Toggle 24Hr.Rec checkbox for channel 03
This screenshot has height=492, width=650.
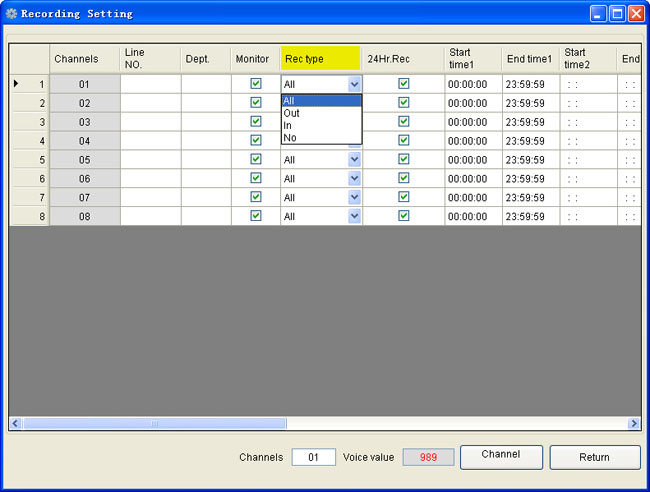coord(404,122)
